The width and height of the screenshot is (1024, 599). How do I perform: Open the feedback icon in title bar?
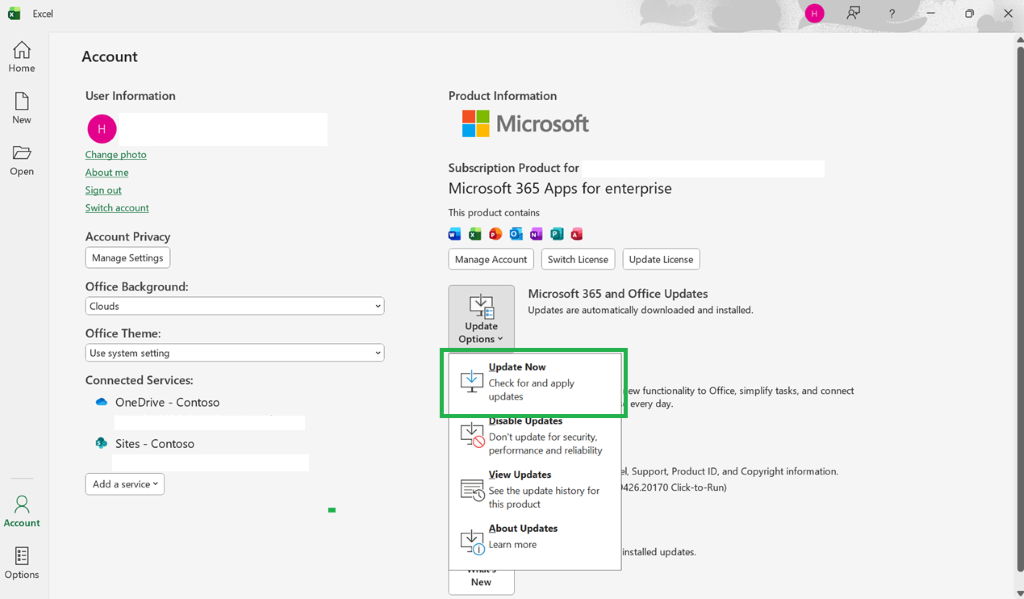[853, 13]
